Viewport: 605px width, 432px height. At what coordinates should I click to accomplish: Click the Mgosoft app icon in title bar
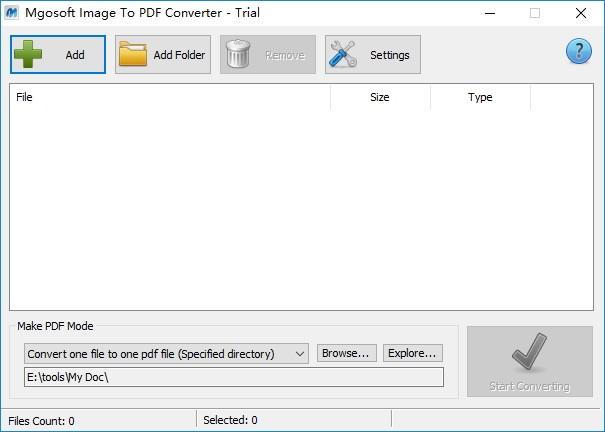pyautogui.click(x=12, y=13)
